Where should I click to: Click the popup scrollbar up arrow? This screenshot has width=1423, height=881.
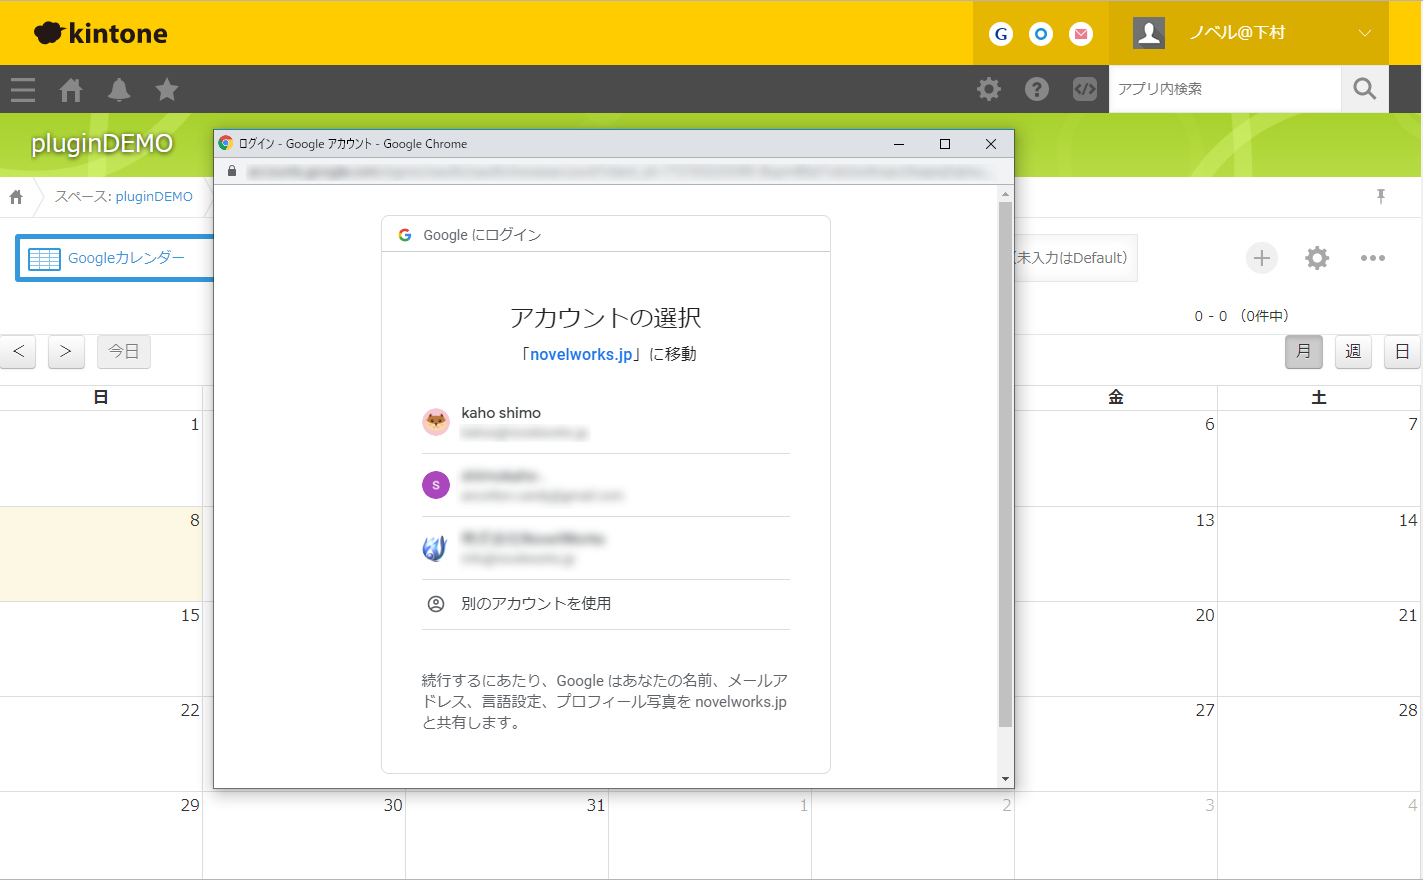tap(1005, 193)
